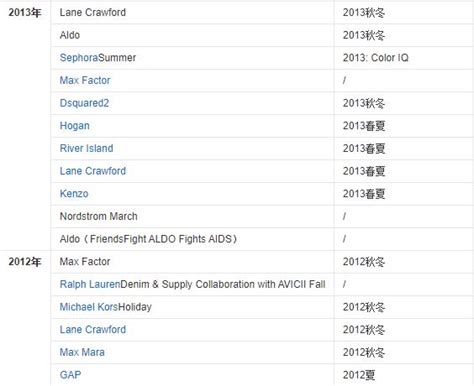Image resolution: width=474 pixels, height=386 pixels.
Task: Visit the Max Mara link
Action: (82, 352)
